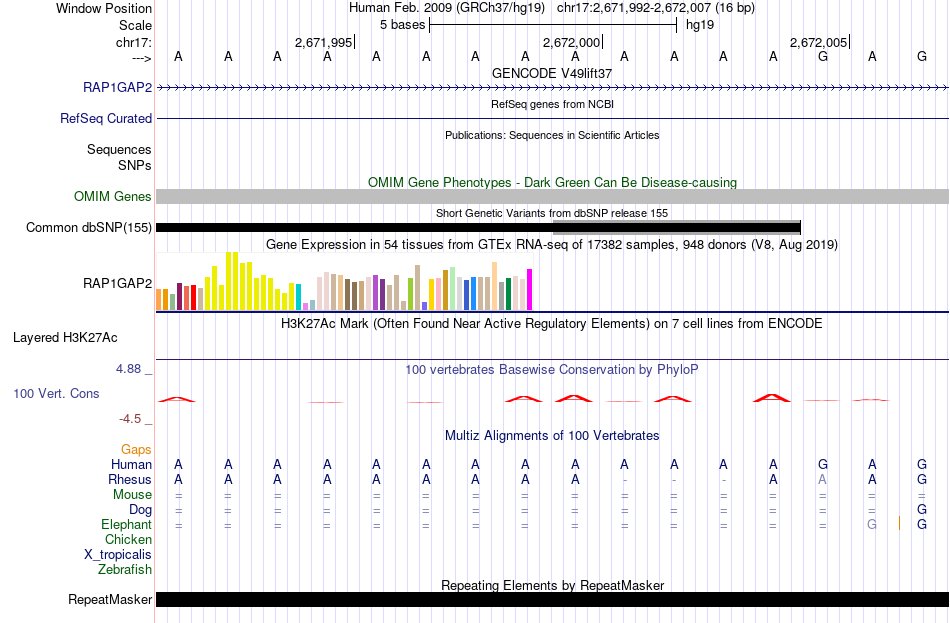Click the gray OMIM Genes bar

[552, 196]
